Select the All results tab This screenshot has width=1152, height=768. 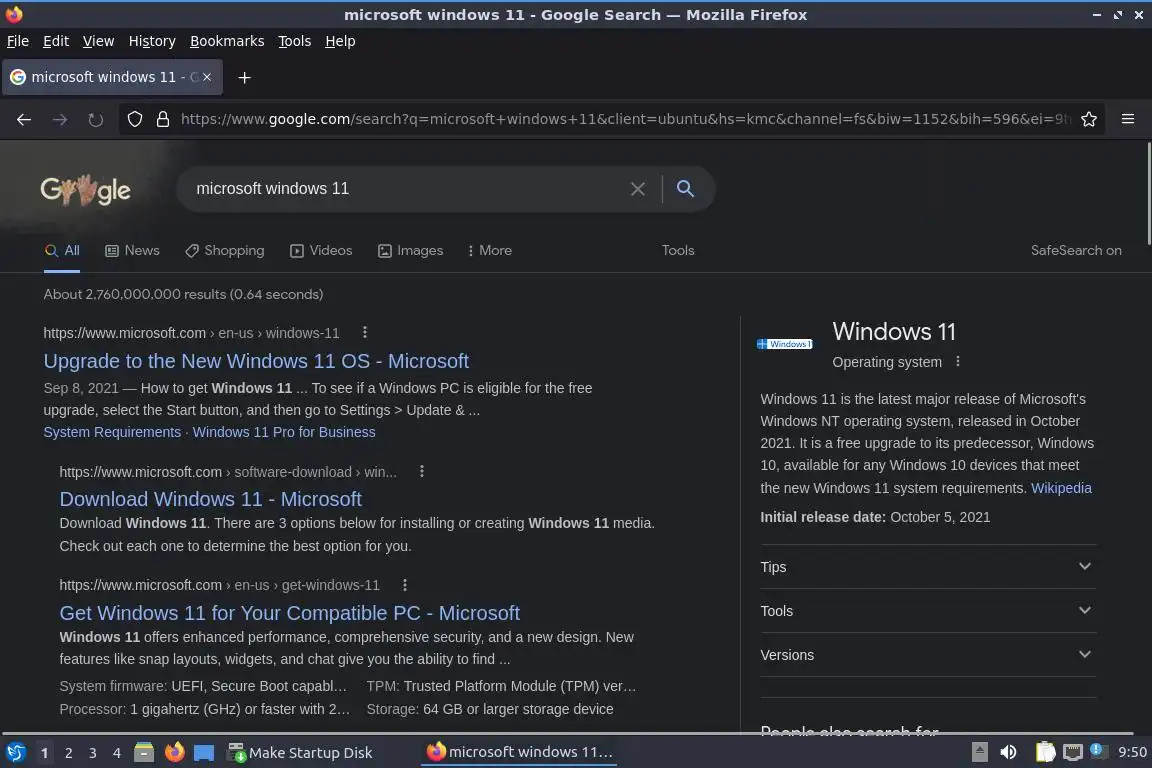tap(62, 251)
